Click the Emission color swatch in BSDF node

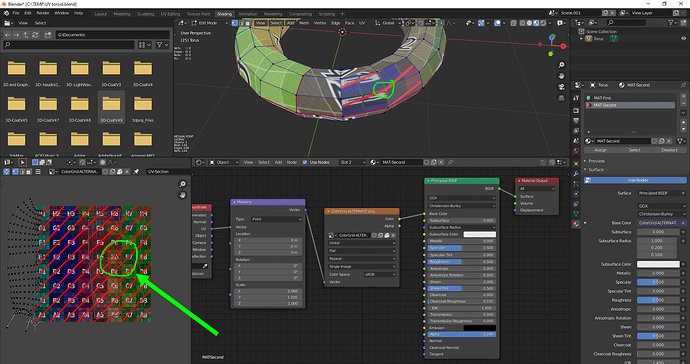479,328
